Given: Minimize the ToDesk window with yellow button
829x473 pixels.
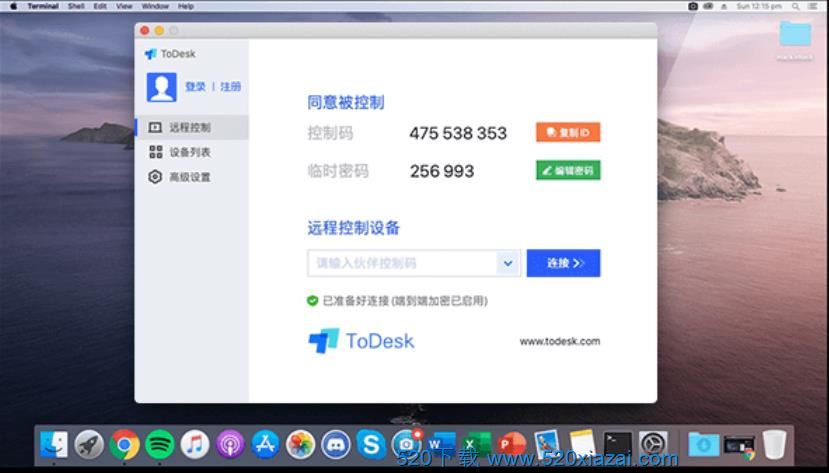Looking at the screenshot, I should click(159, 31).
